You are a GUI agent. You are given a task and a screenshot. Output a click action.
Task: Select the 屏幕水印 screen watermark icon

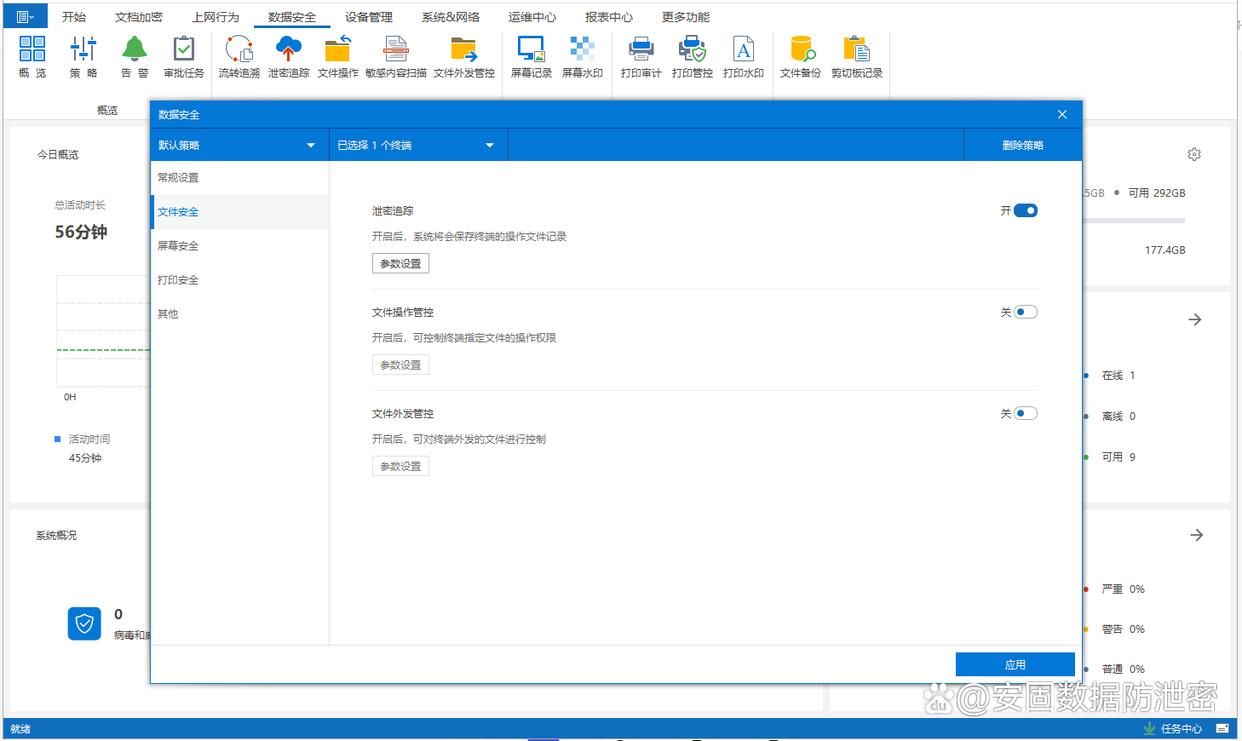582,57
